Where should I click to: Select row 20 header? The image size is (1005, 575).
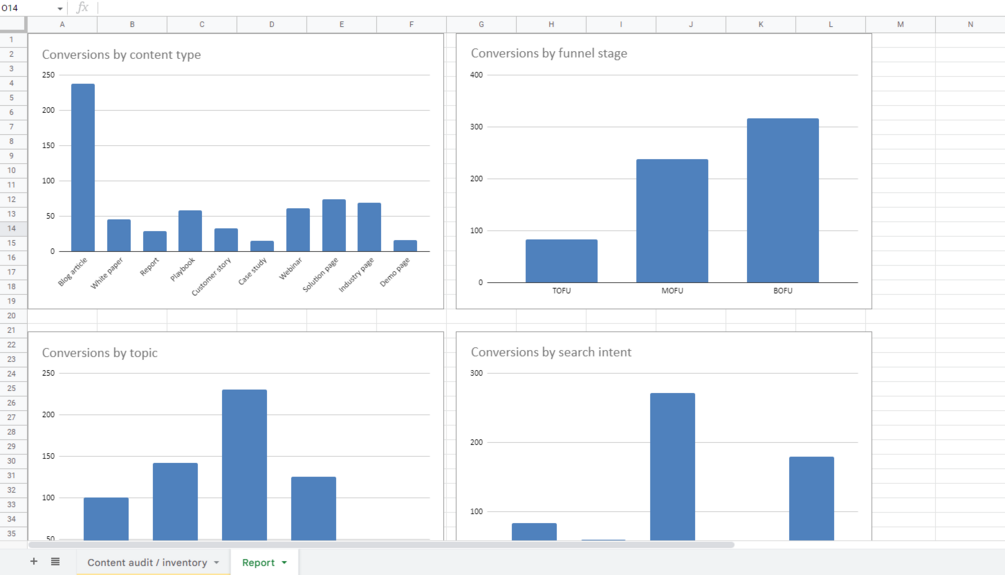coord(12,315)
